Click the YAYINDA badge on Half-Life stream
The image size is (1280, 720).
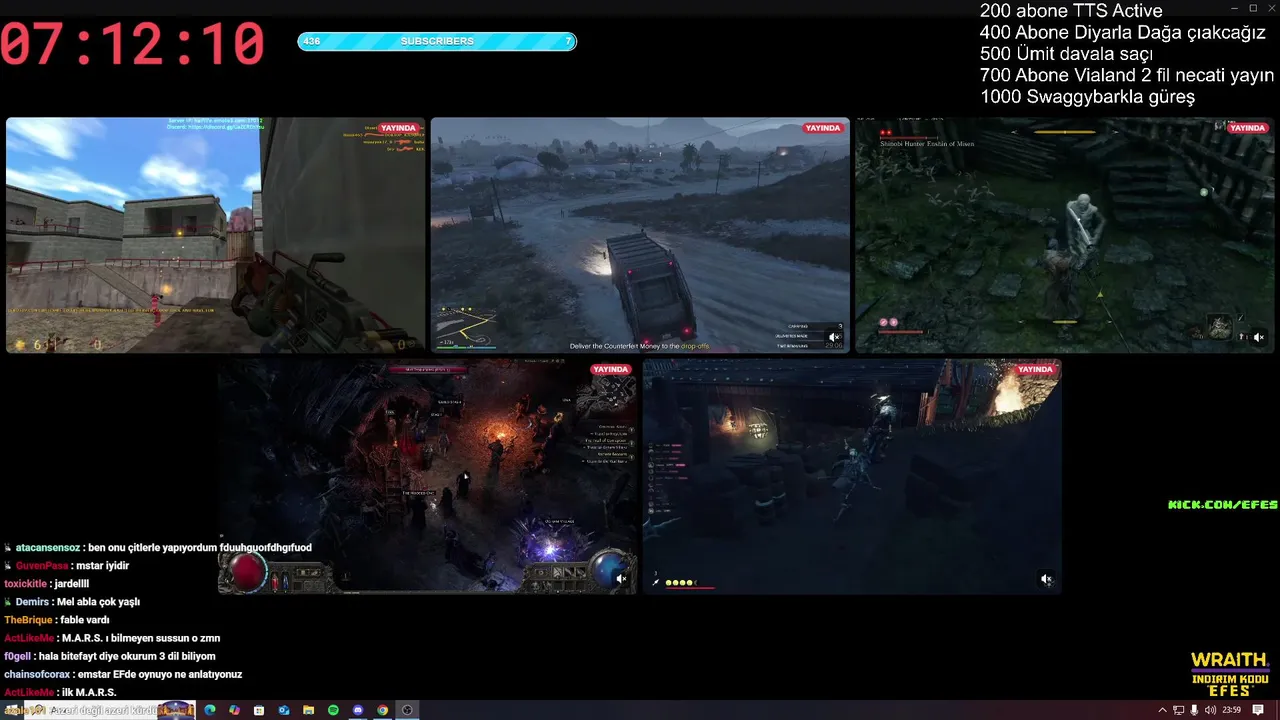[x=399, y=128]
